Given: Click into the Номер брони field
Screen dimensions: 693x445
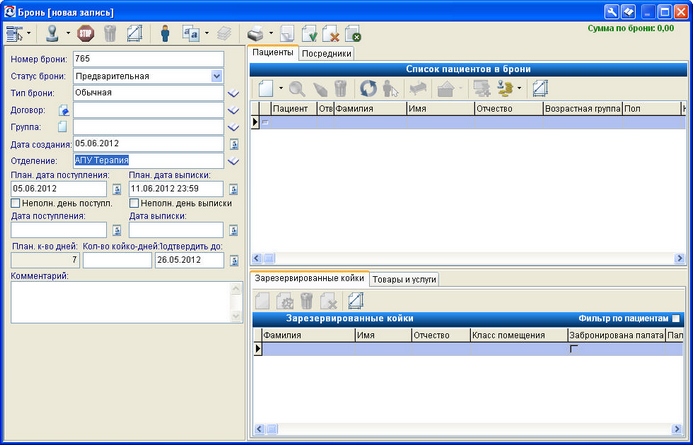Looking at the screenshot, I should (148, 59).
